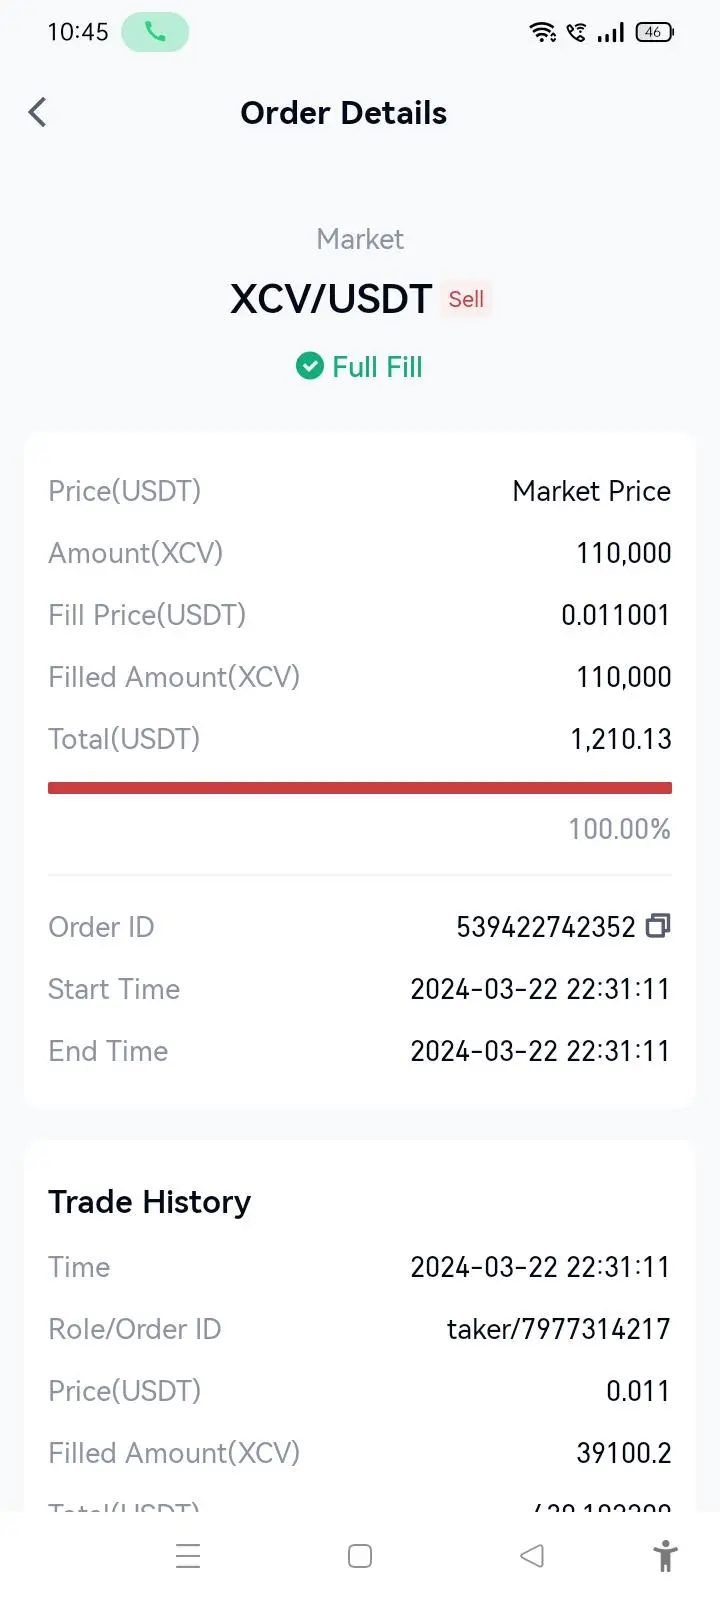Screen dimensions: 720x1600
Task: Tap the green call indicator pill
Action: tap(155, 32)
